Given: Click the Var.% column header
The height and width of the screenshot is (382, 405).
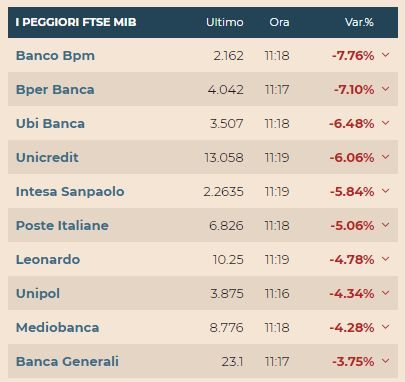Looking at the screenshot, I should pyautogui.click(x=359, y=22).
